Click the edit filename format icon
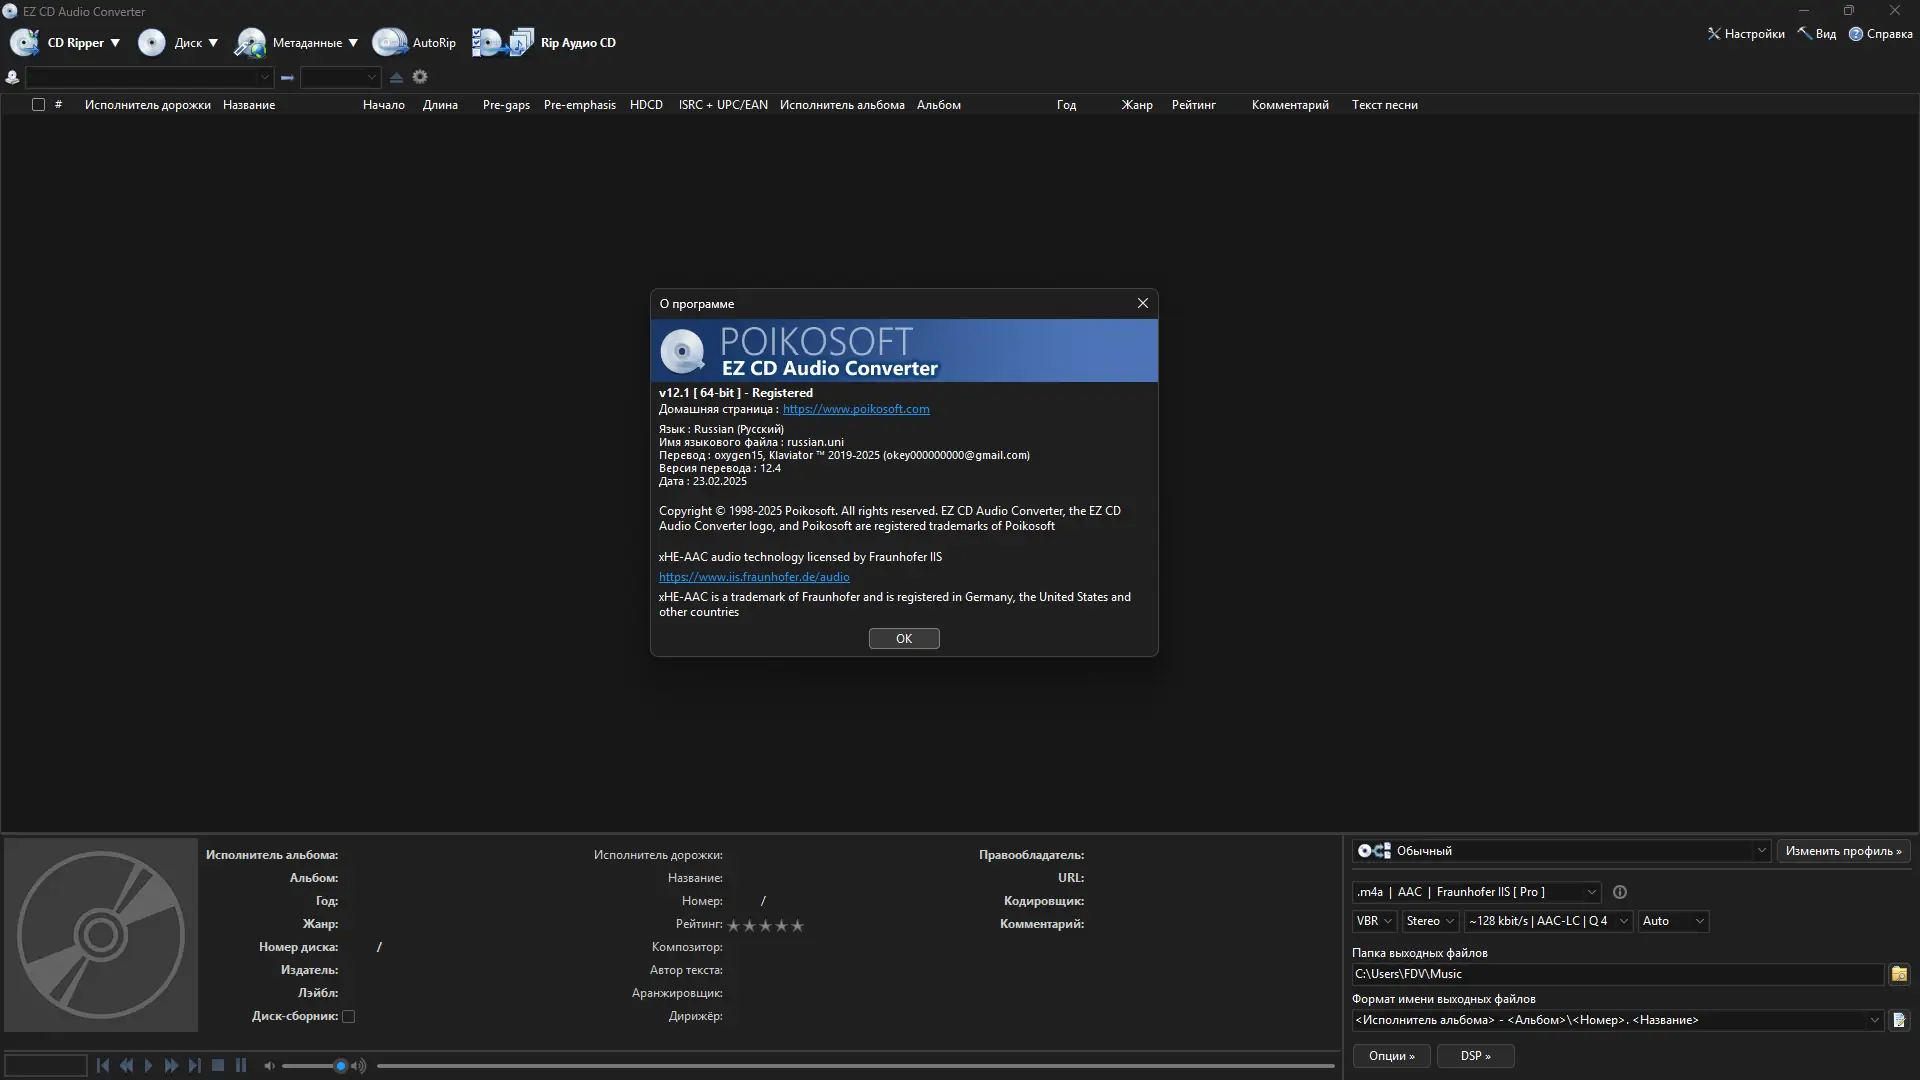1920x1080 pixels. tap(1899, 1020)
